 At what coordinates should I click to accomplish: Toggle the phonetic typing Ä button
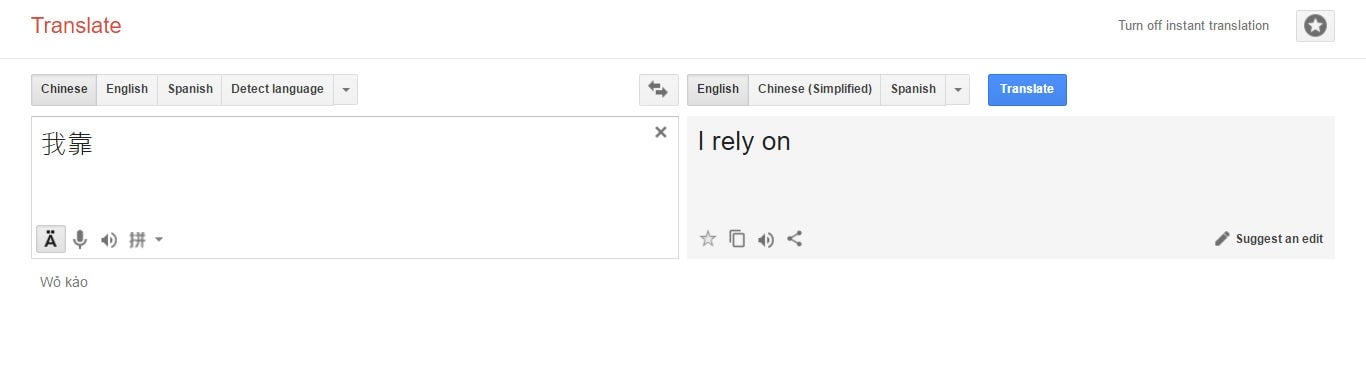51,239
